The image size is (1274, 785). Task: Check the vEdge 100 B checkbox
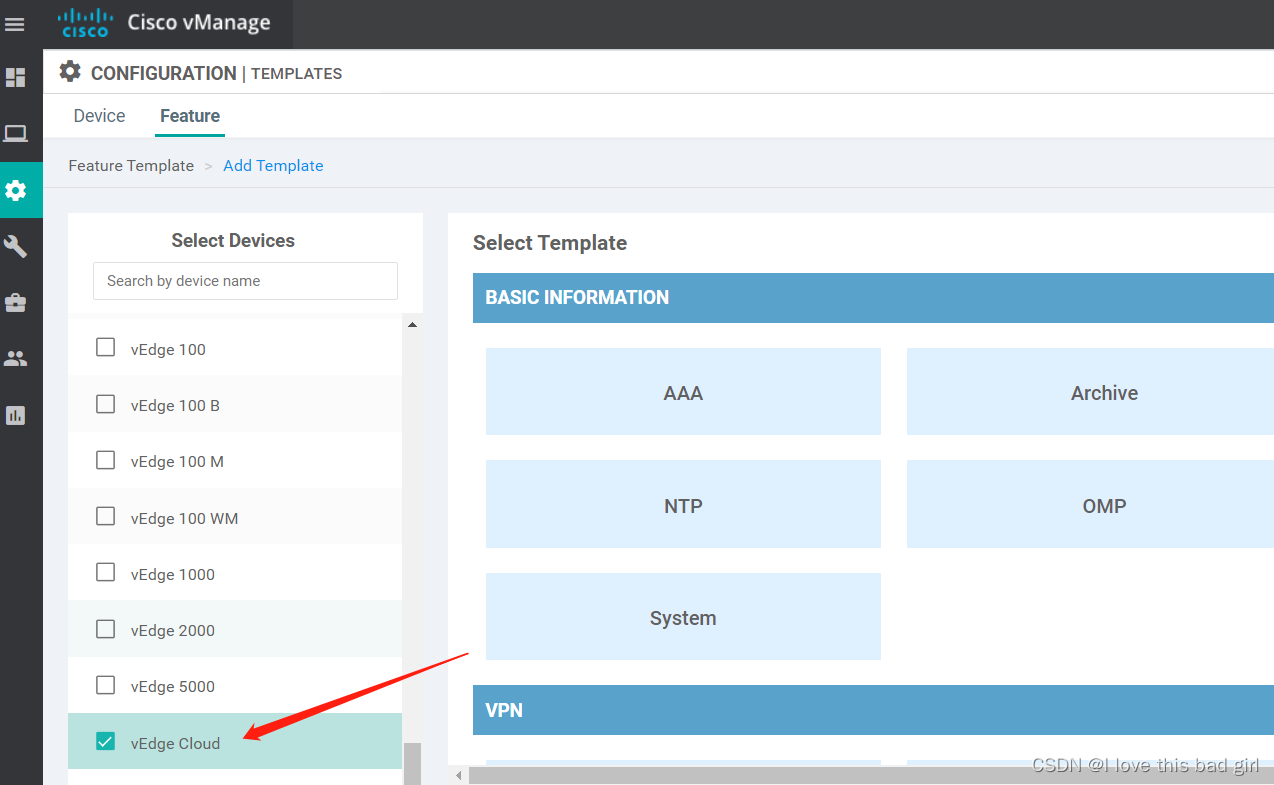click(x=105, y=404)
